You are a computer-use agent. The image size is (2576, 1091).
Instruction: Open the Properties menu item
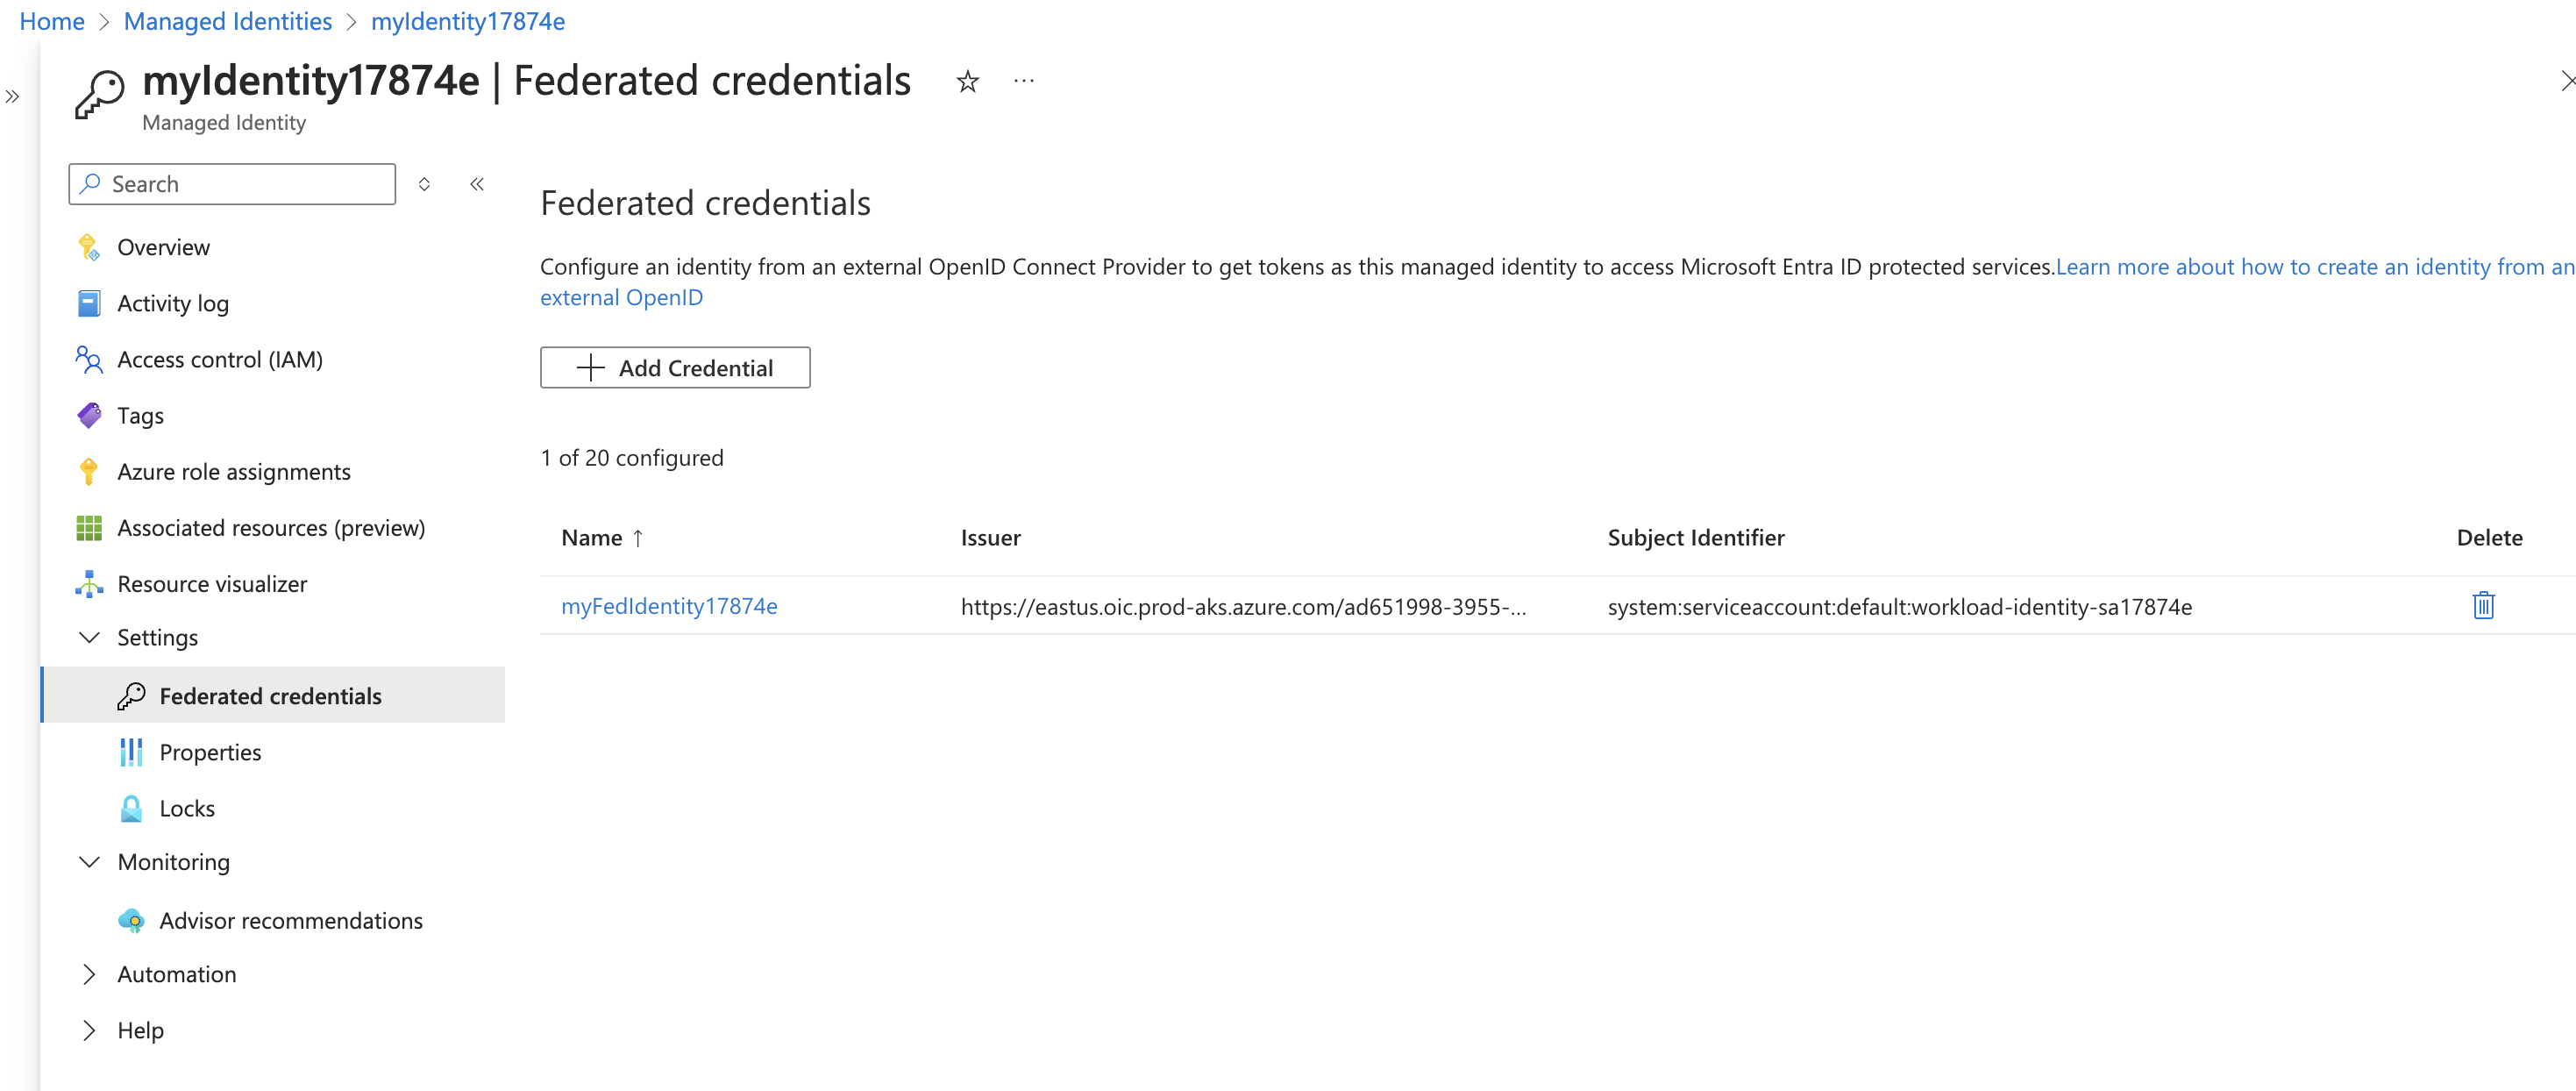pos(210,753)
